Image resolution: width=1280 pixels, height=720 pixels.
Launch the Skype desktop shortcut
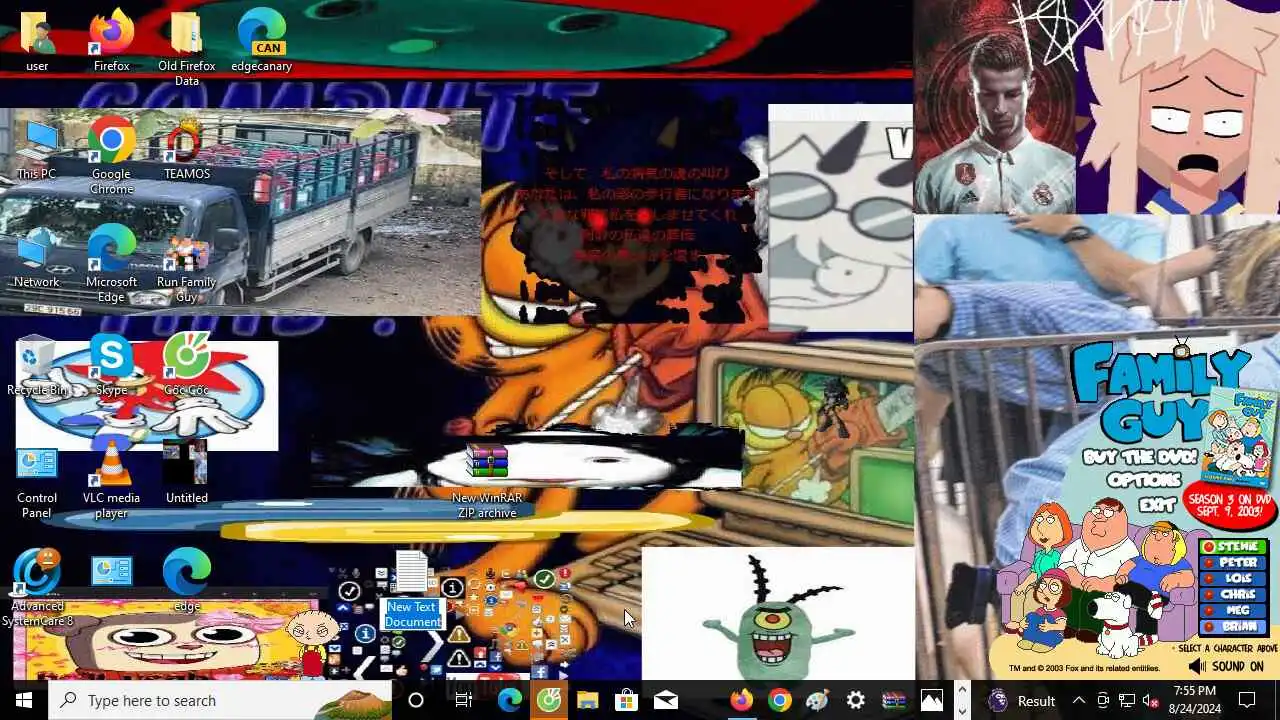[x=111, y=366]
